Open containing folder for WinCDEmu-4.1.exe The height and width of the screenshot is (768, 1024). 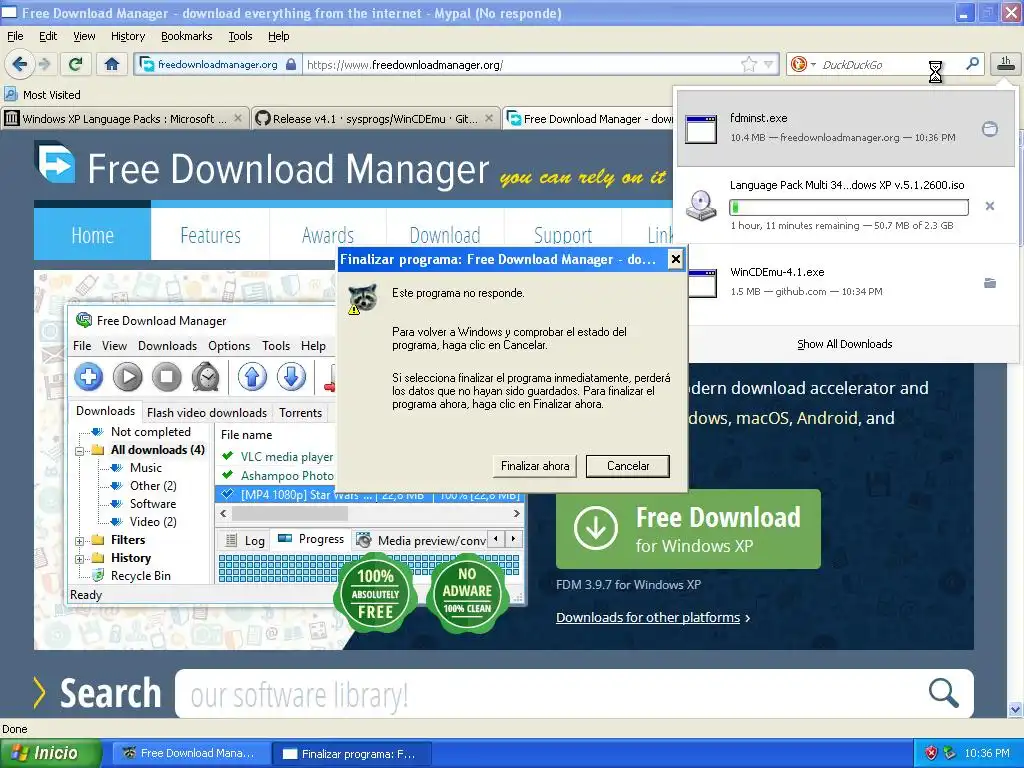[990, 283]
